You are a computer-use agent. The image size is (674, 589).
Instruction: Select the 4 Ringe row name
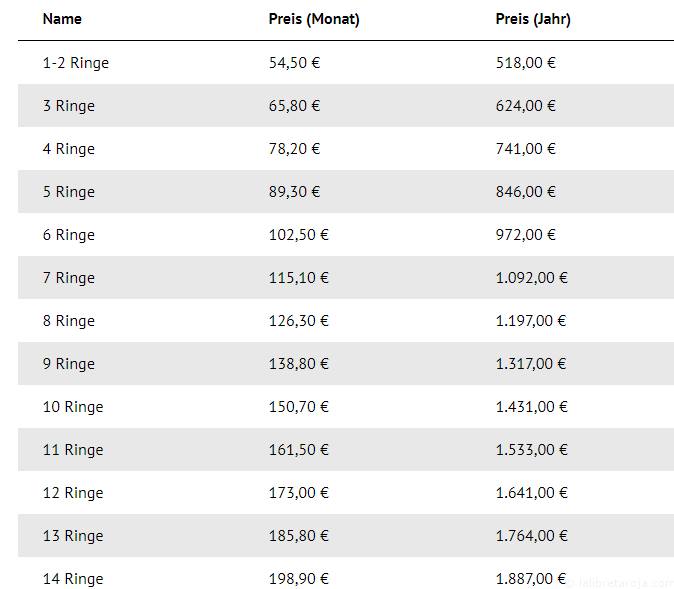(x=69, y=149)
